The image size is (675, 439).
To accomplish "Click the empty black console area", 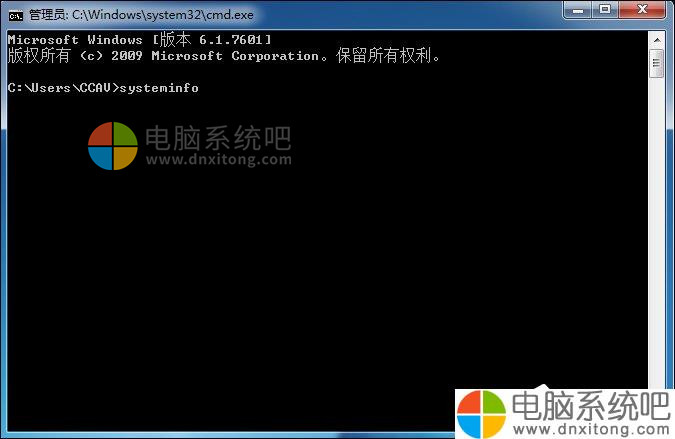I will coord(327,267).
